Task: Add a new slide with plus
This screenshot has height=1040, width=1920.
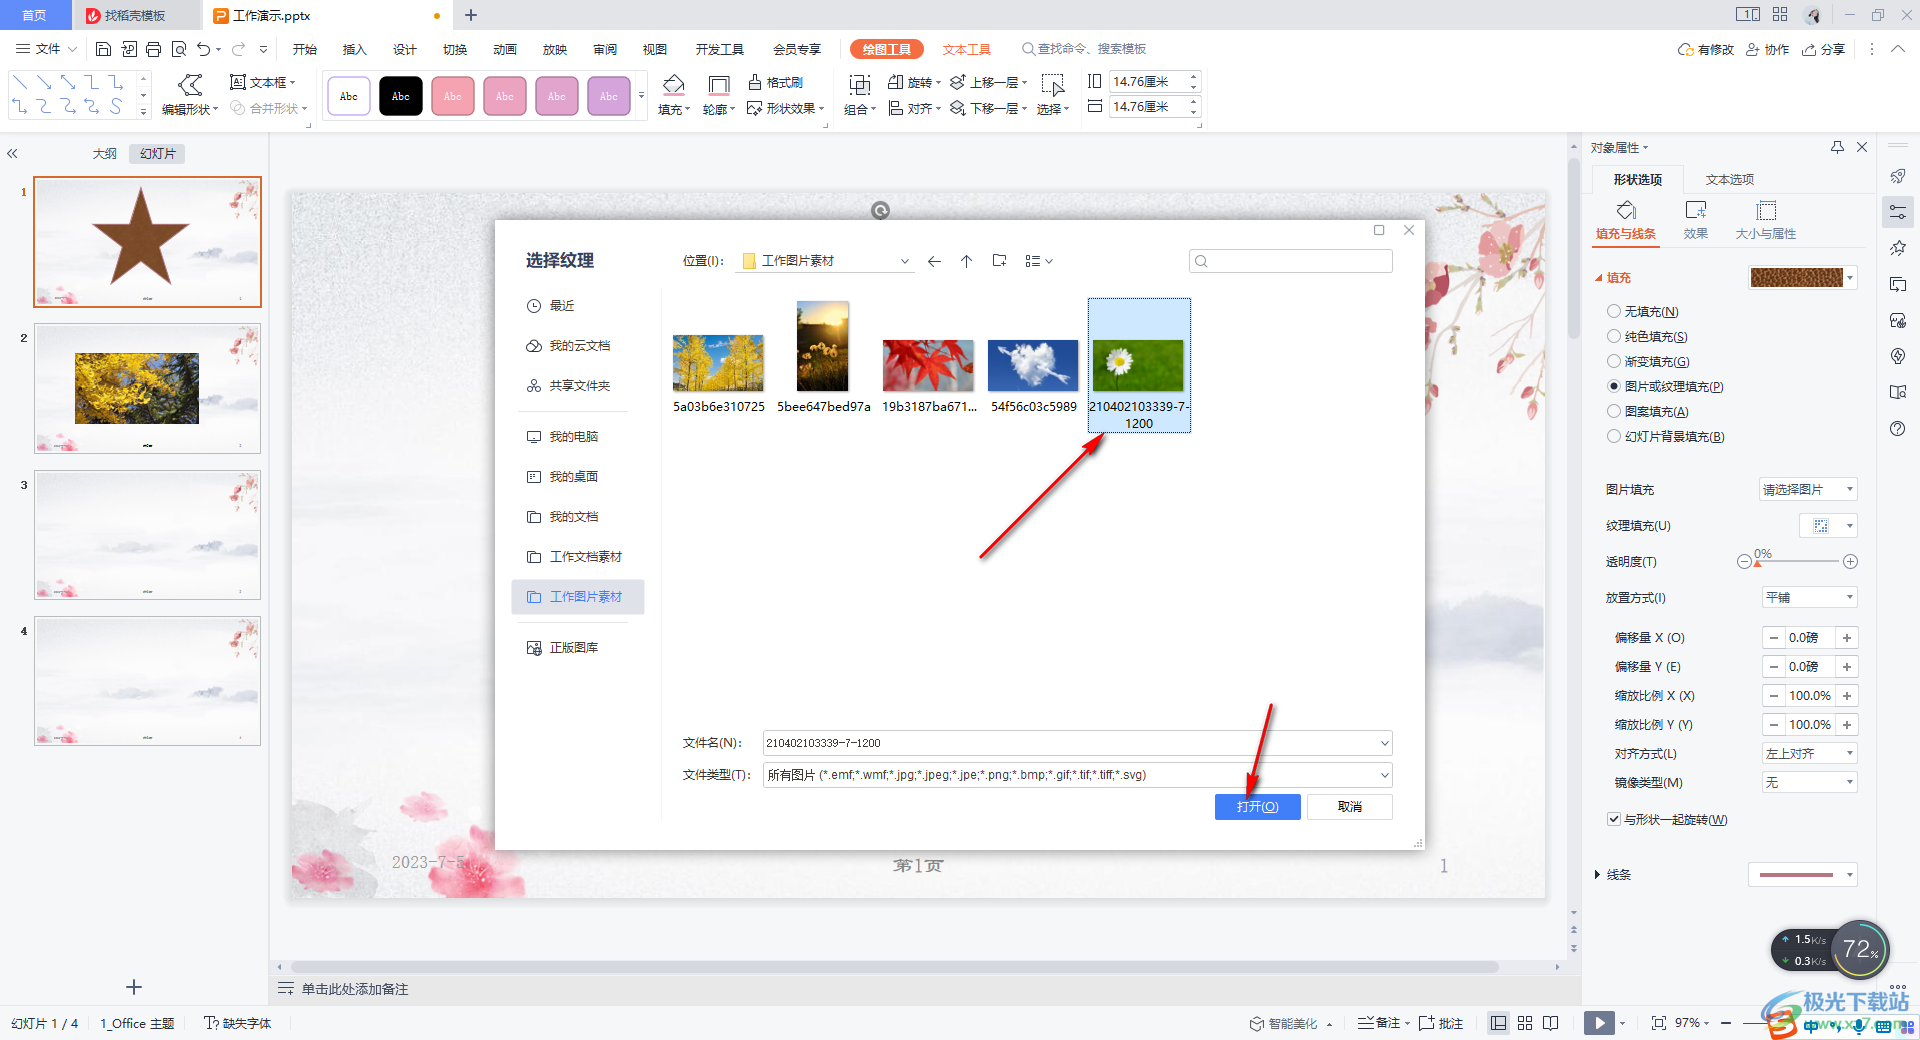Action: coord(134,987)
